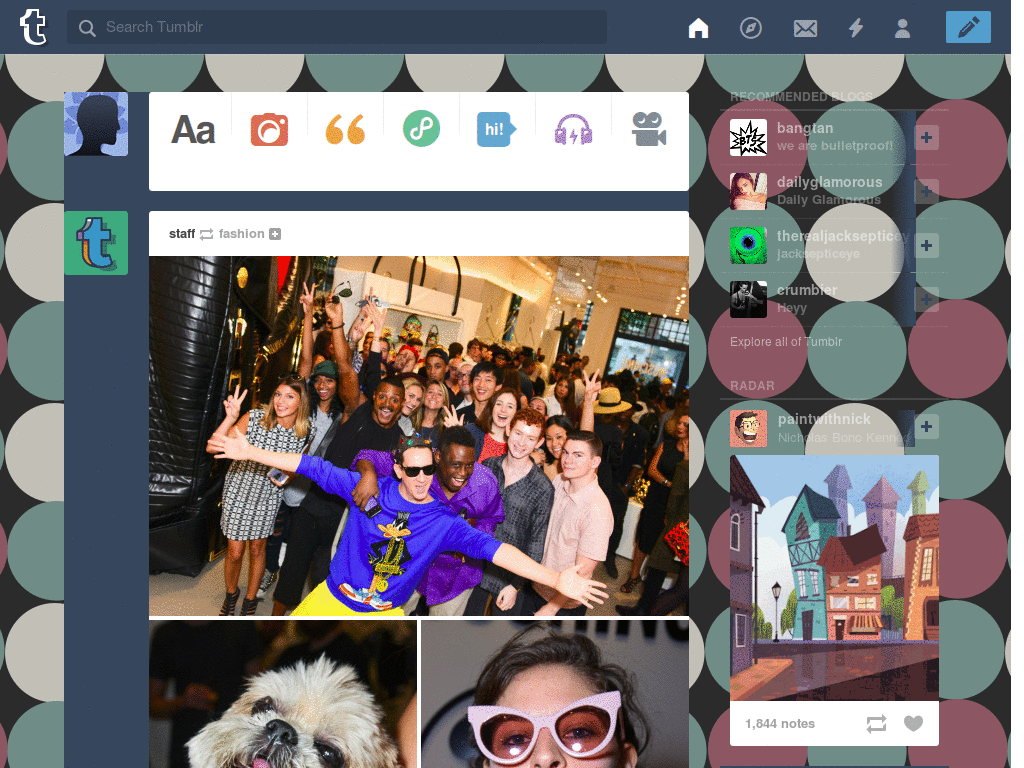Create a new Quote post

[345, 129]
